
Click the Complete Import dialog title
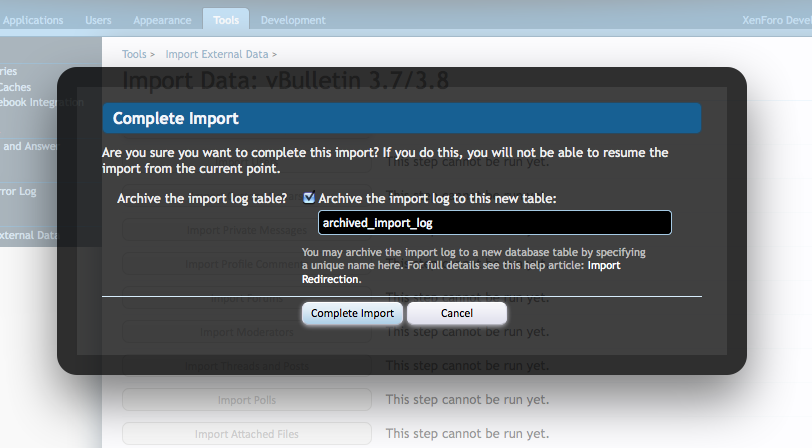click(x=176, y=119)
